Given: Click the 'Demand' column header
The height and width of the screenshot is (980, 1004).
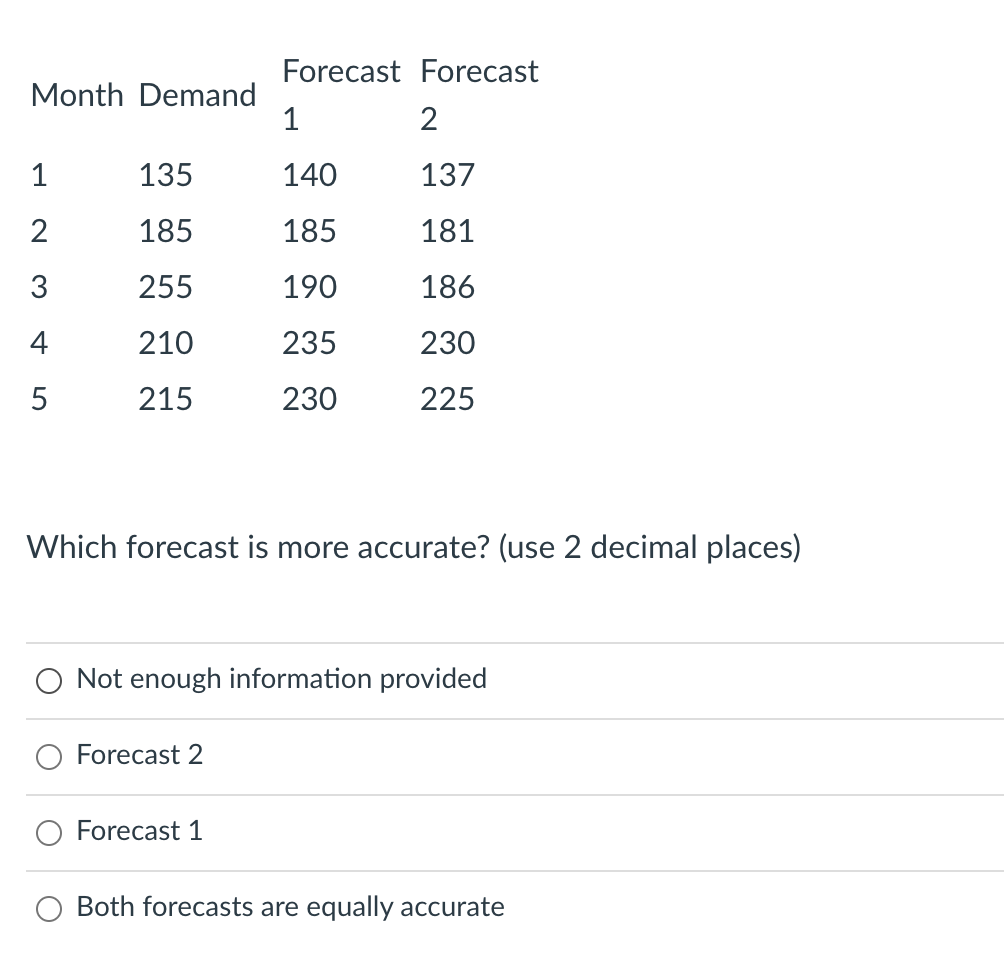Looking at the screenshot, I should [197, 95].
